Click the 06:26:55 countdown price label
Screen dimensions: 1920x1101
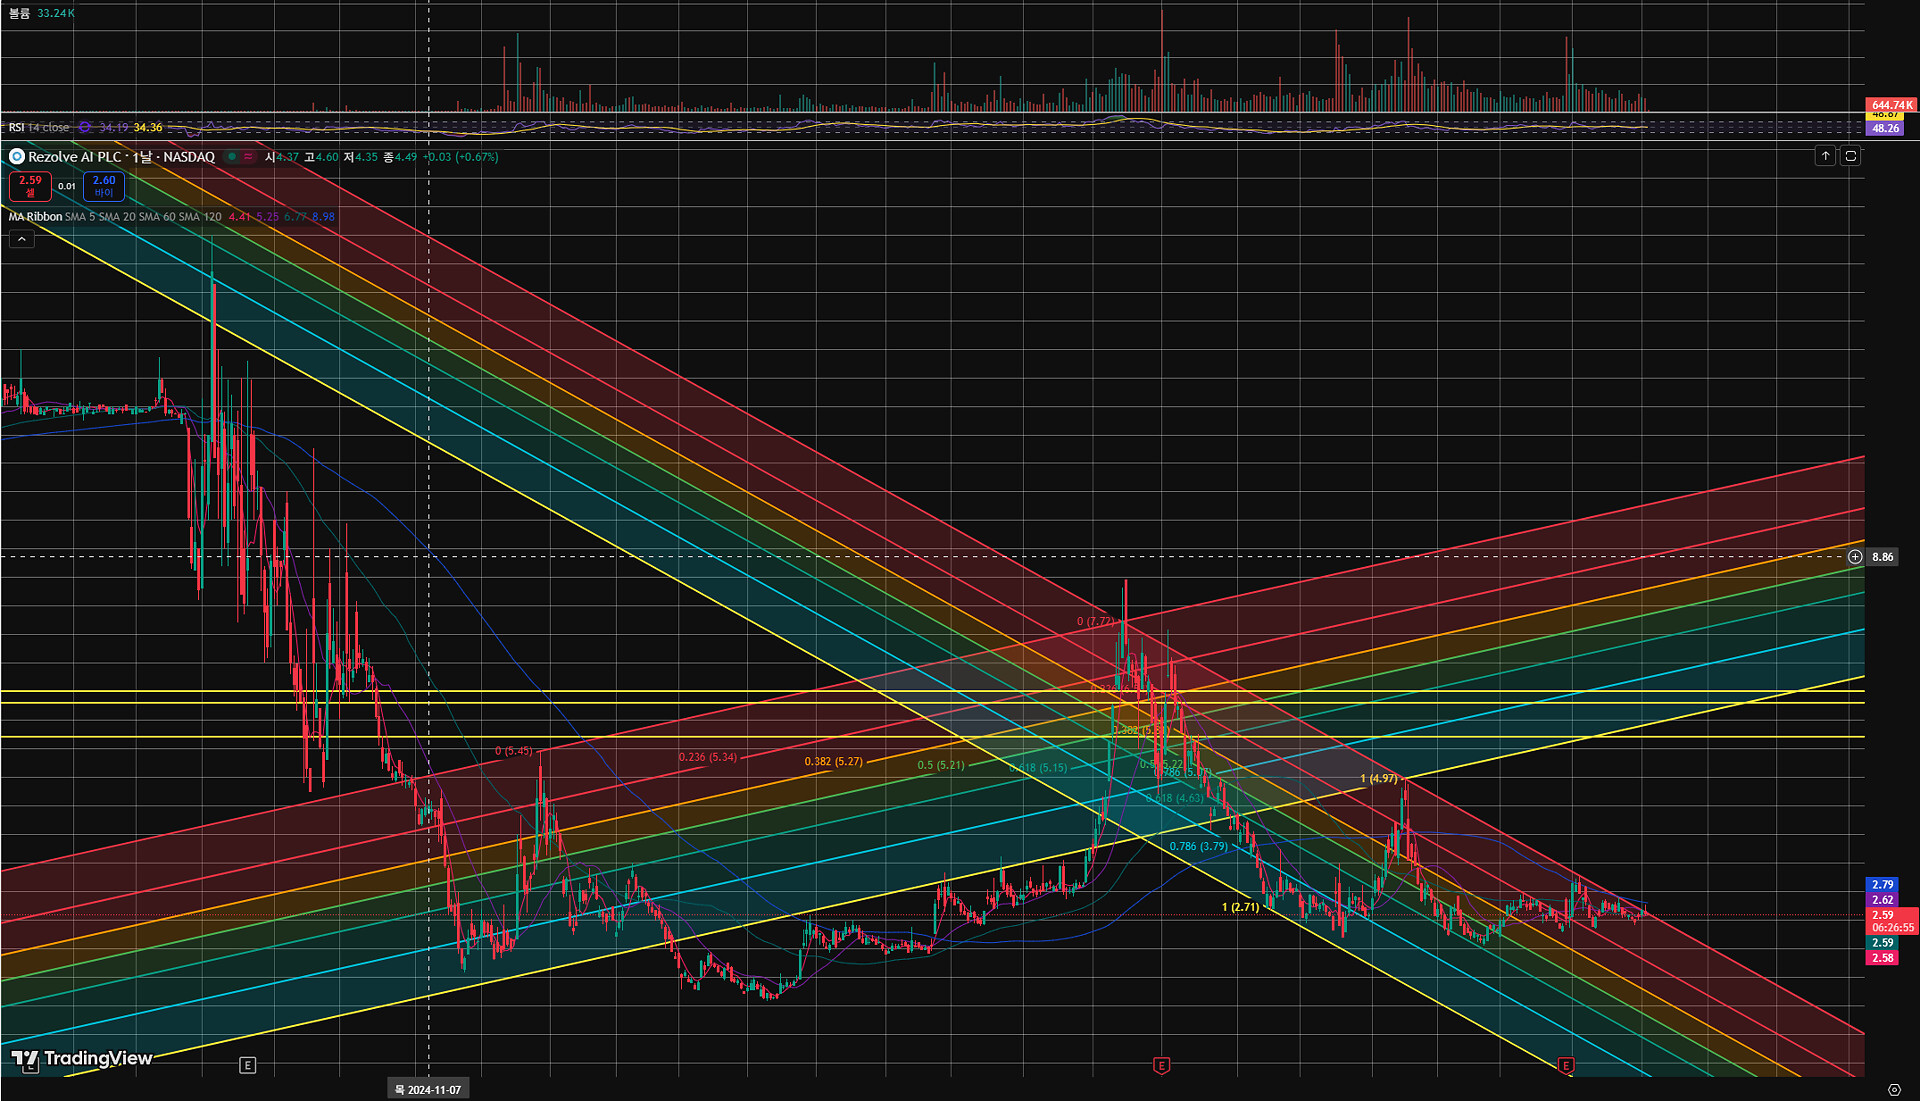tap(1893, 928)
